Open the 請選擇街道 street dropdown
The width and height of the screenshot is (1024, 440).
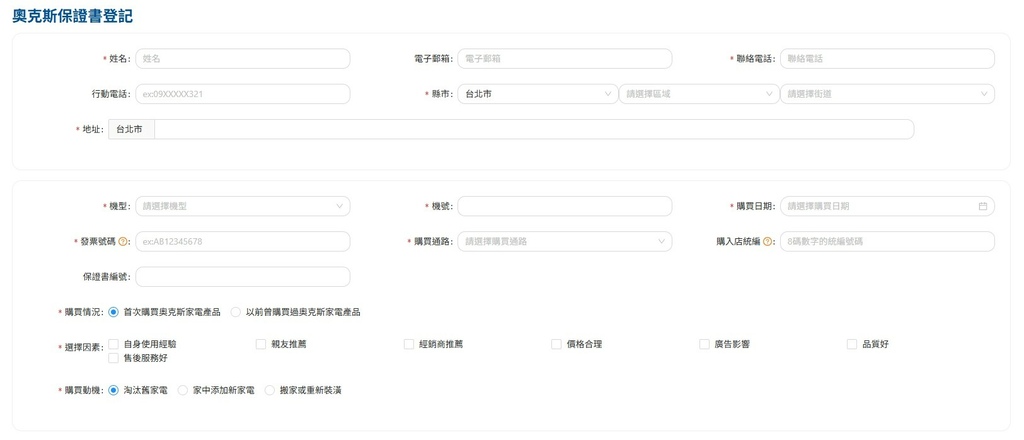coord(888,94)
